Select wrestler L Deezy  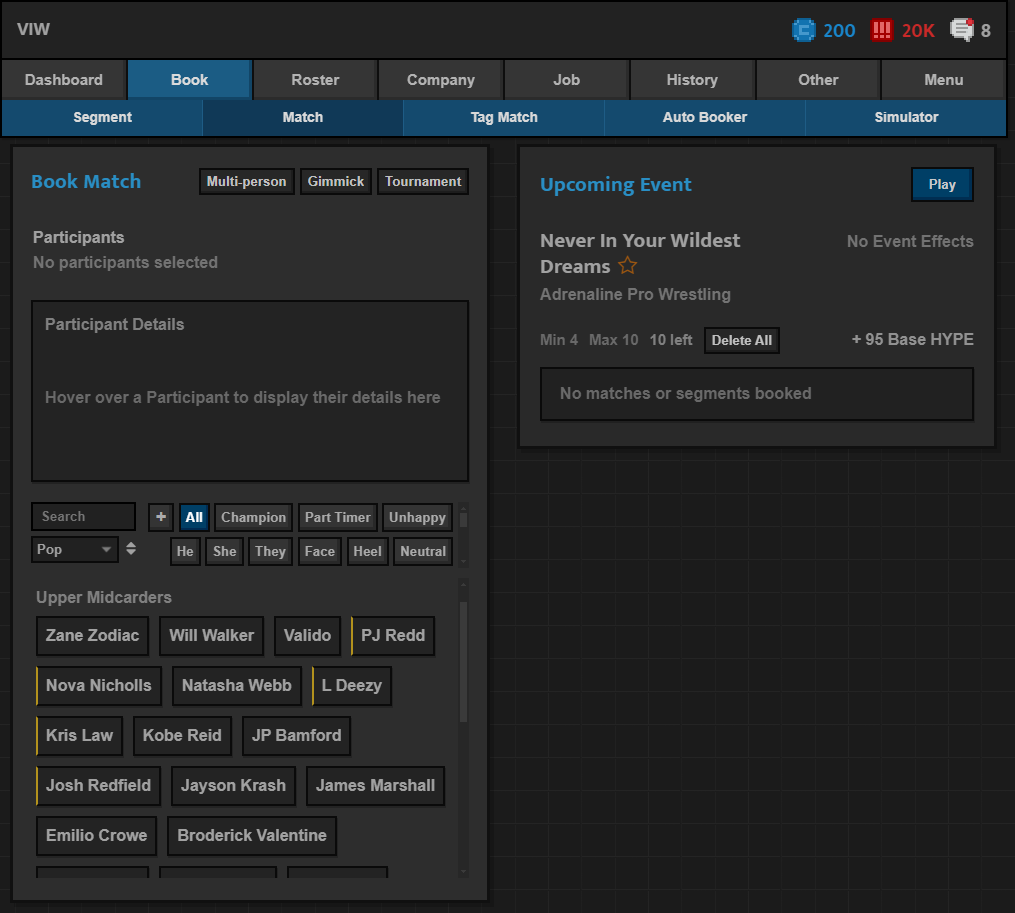click(351, 685)
